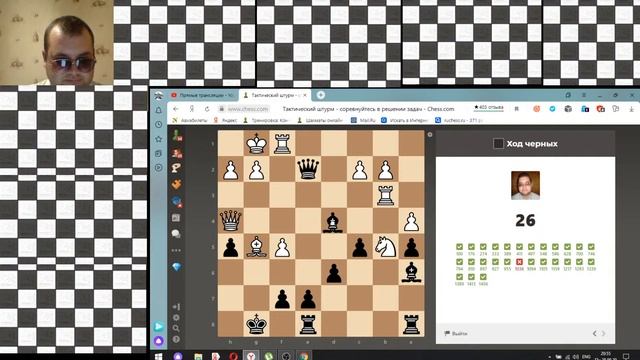
Task: Open the orange puzzle piece Puzzles icon
Action: tap(176, 184)
